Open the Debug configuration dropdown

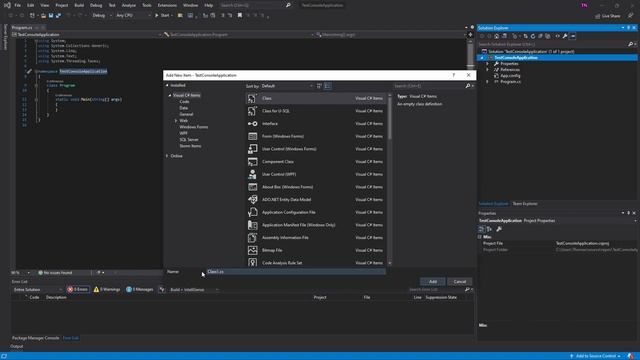[x=102, y=16]
